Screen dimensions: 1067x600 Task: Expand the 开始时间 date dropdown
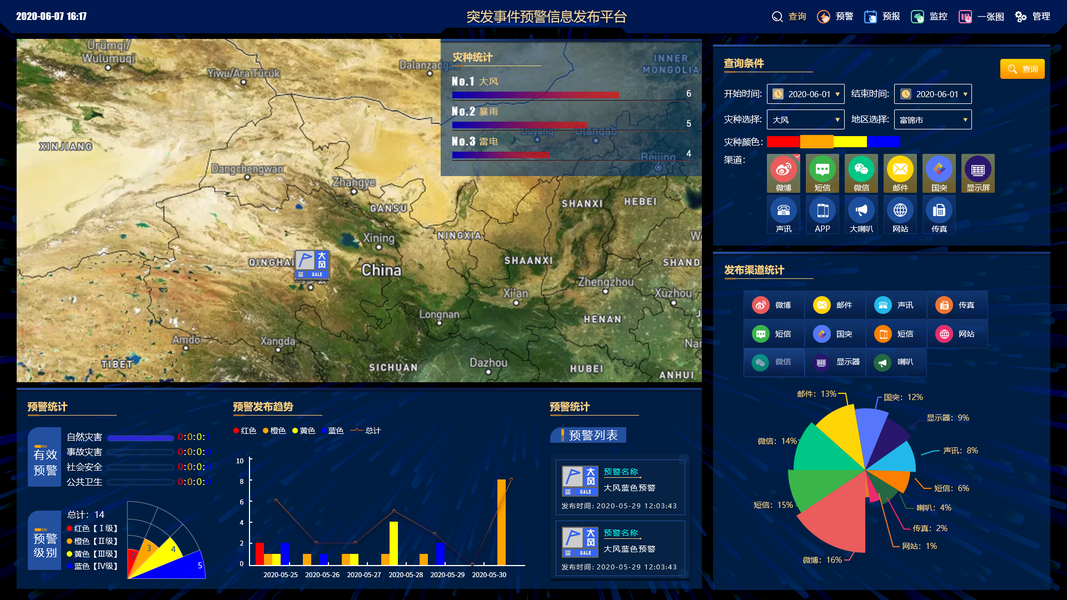(x=837, y=94)
